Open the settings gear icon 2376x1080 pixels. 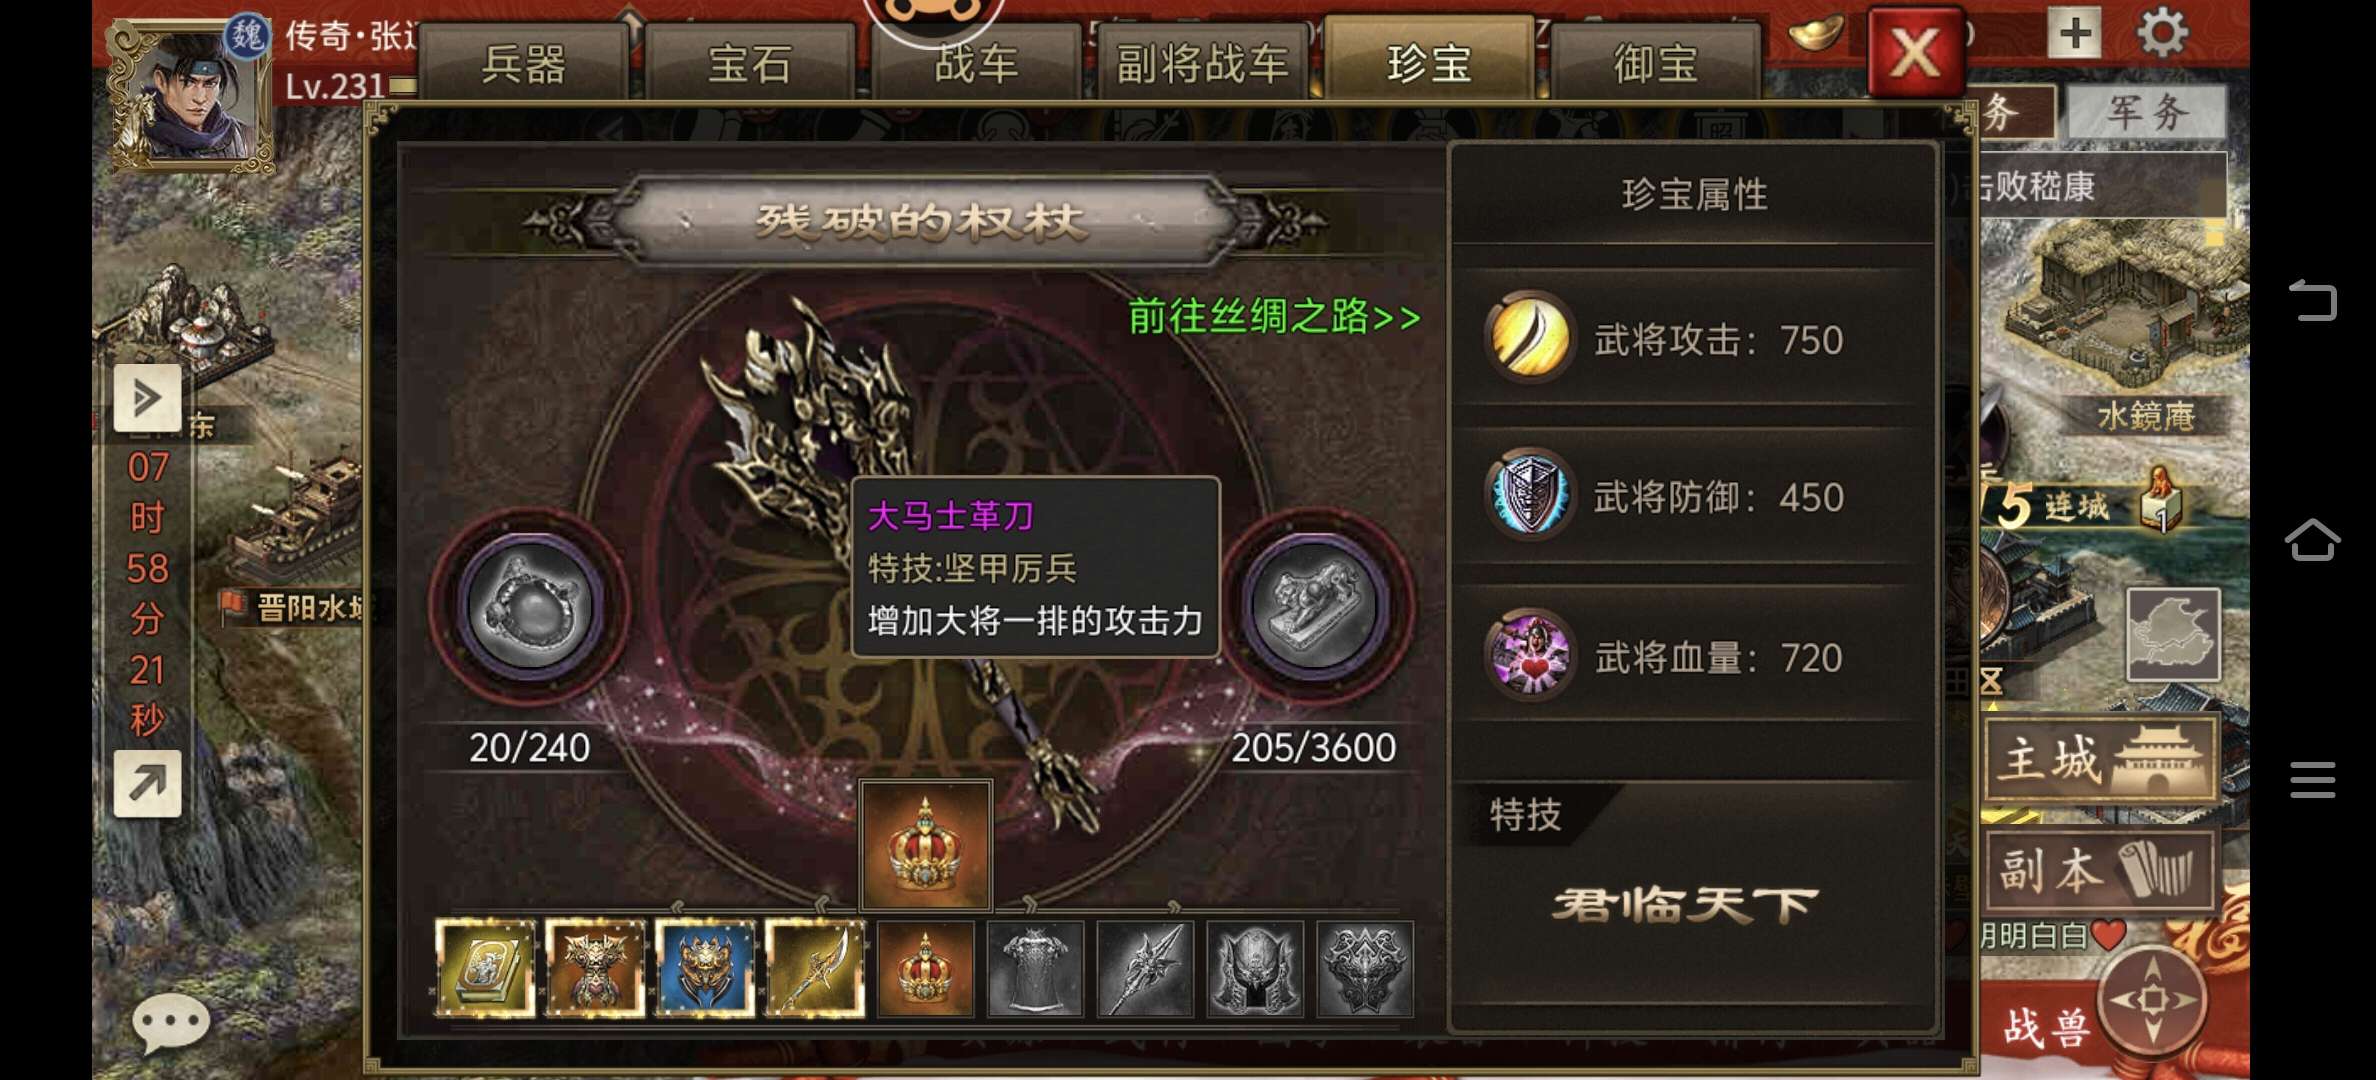point(2162,33)
